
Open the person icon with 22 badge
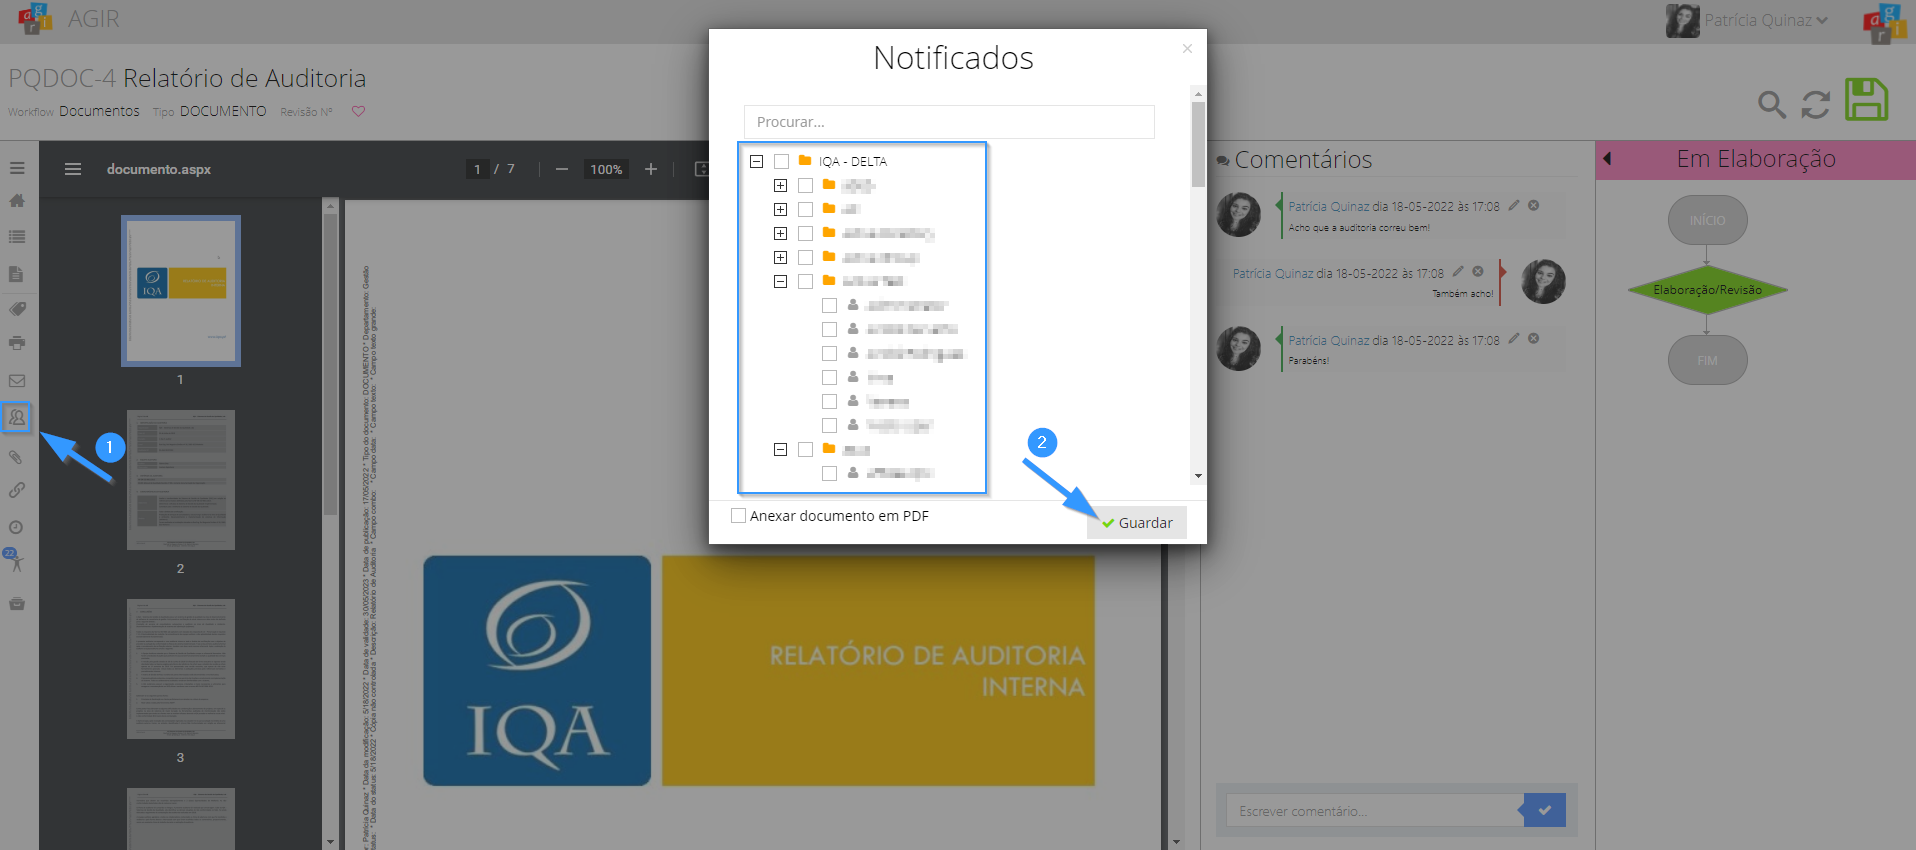click(14, 560)
